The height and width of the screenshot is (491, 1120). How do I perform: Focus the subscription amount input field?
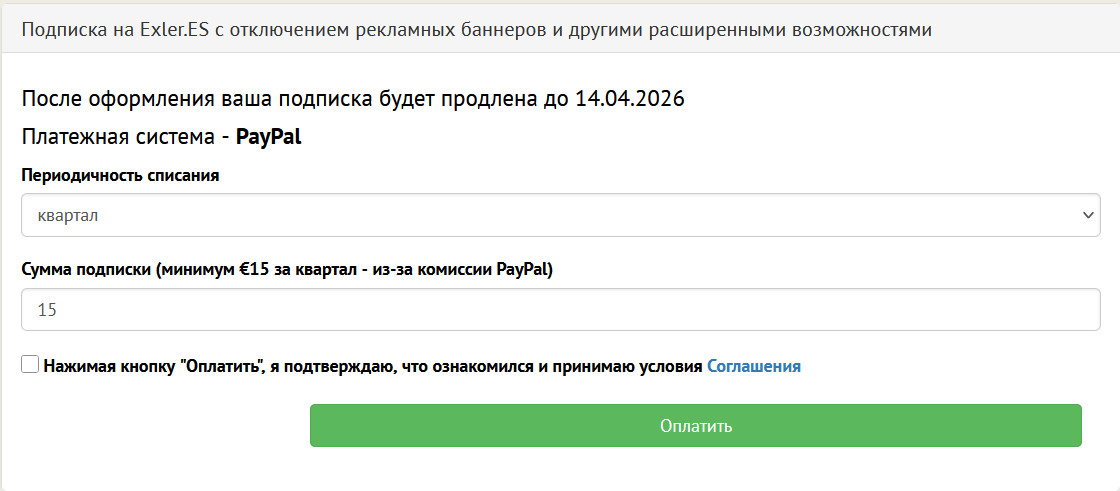(x=560, y=310)
